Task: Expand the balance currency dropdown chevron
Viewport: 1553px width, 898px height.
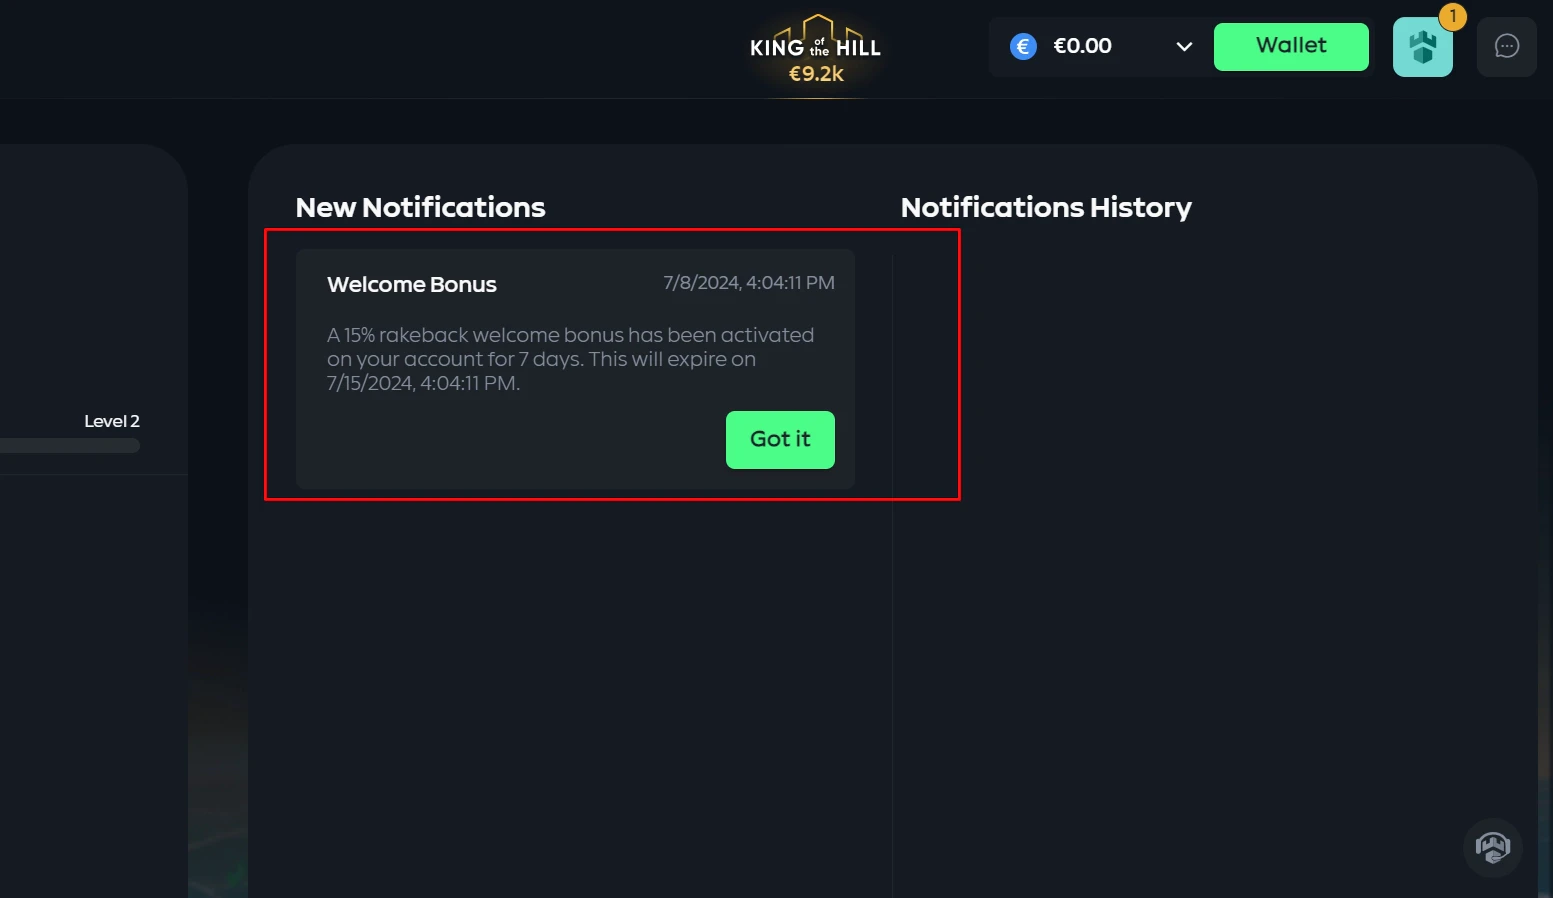Action: click(x=1184, y=47)
